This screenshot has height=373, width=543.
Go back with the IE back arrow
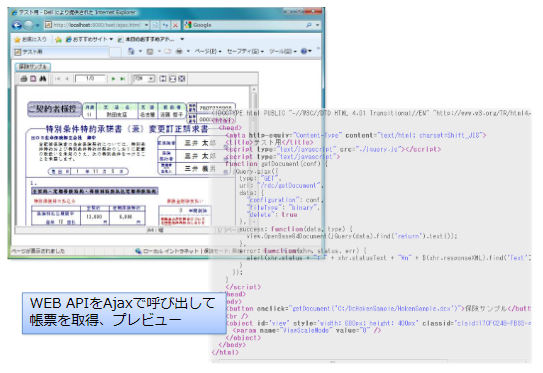pos(16,25)
